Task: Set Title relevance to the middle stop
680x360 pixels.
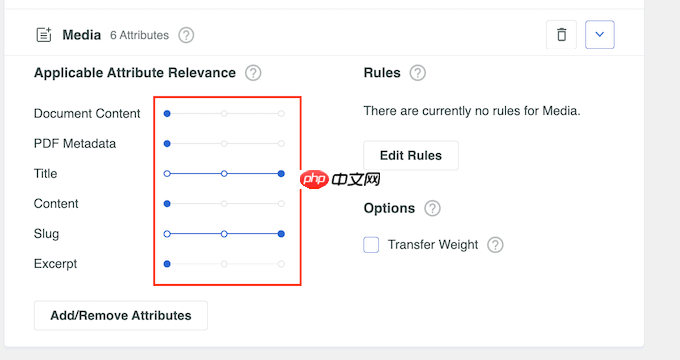Action: (x=224, y=173)
